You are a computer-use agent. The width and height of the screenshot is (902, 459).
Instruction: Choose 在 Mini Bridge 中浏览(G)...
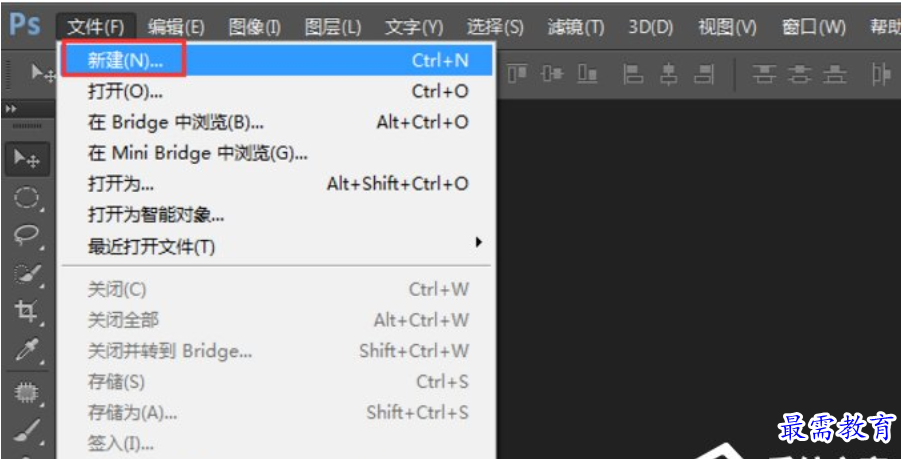pyautogui.click(x=277, y=153)
